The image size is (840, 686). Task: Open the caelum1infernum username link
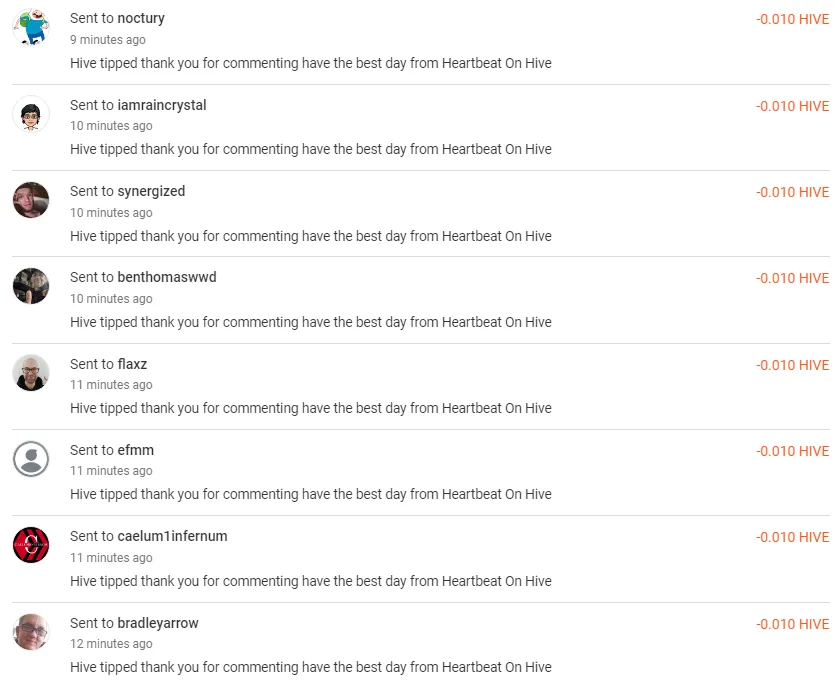pyautogui.click(x=172, y=536)
